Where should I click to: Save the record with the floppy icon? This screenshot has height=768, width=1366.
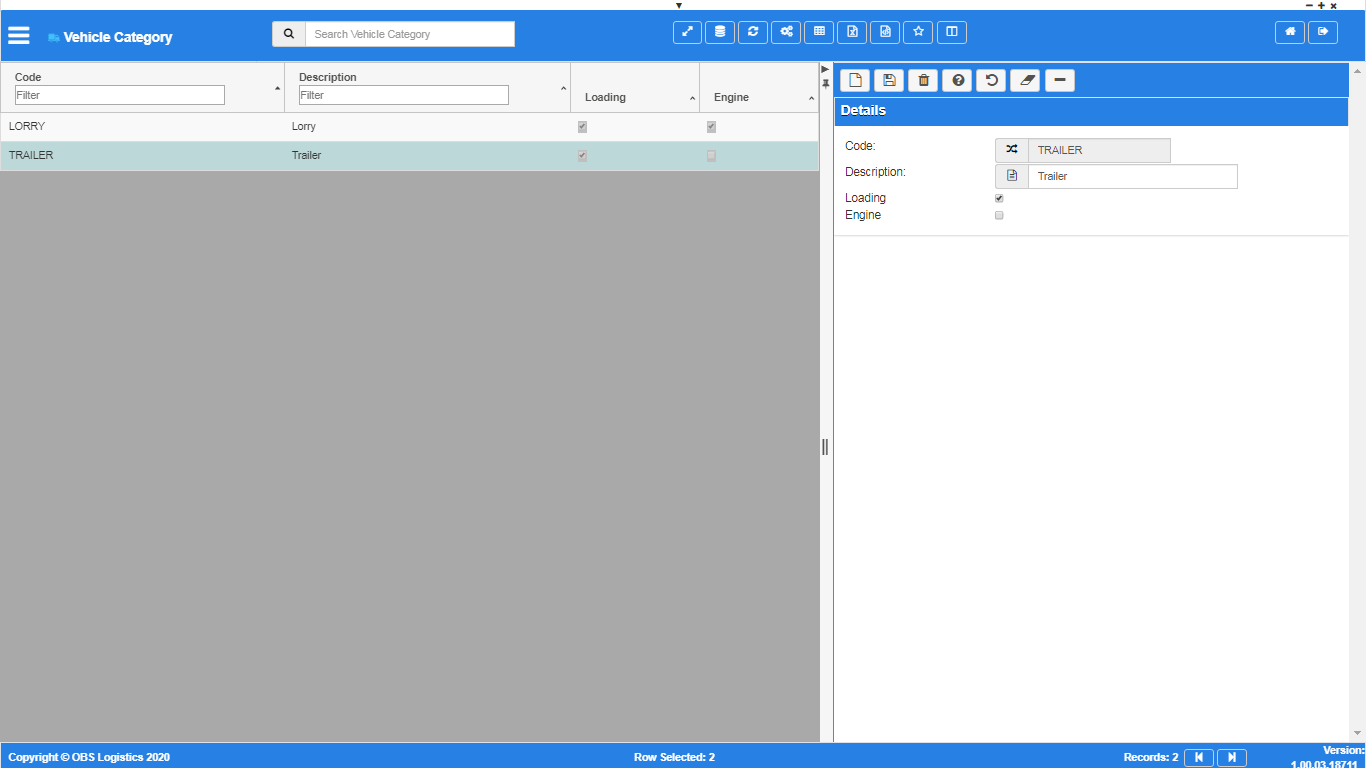[x=889, y=80]
